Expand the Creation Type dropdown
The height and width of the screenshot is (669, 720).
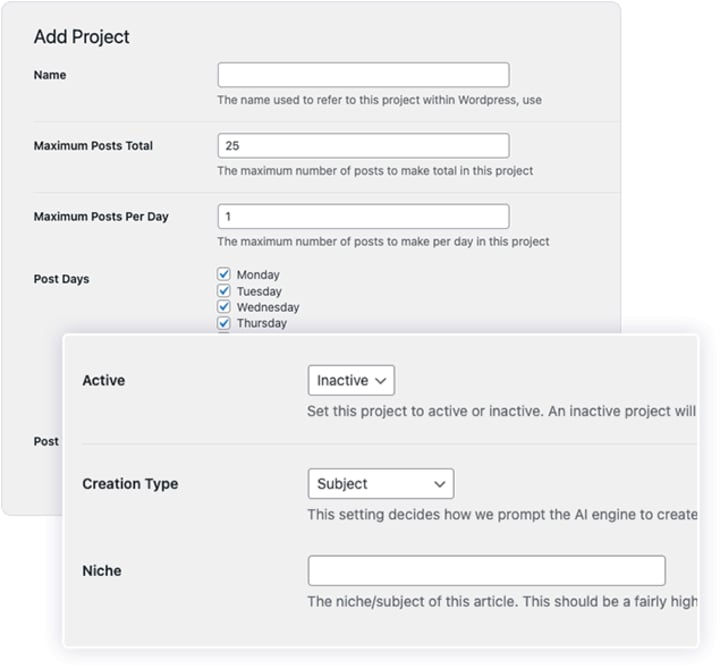coord(380,484)
